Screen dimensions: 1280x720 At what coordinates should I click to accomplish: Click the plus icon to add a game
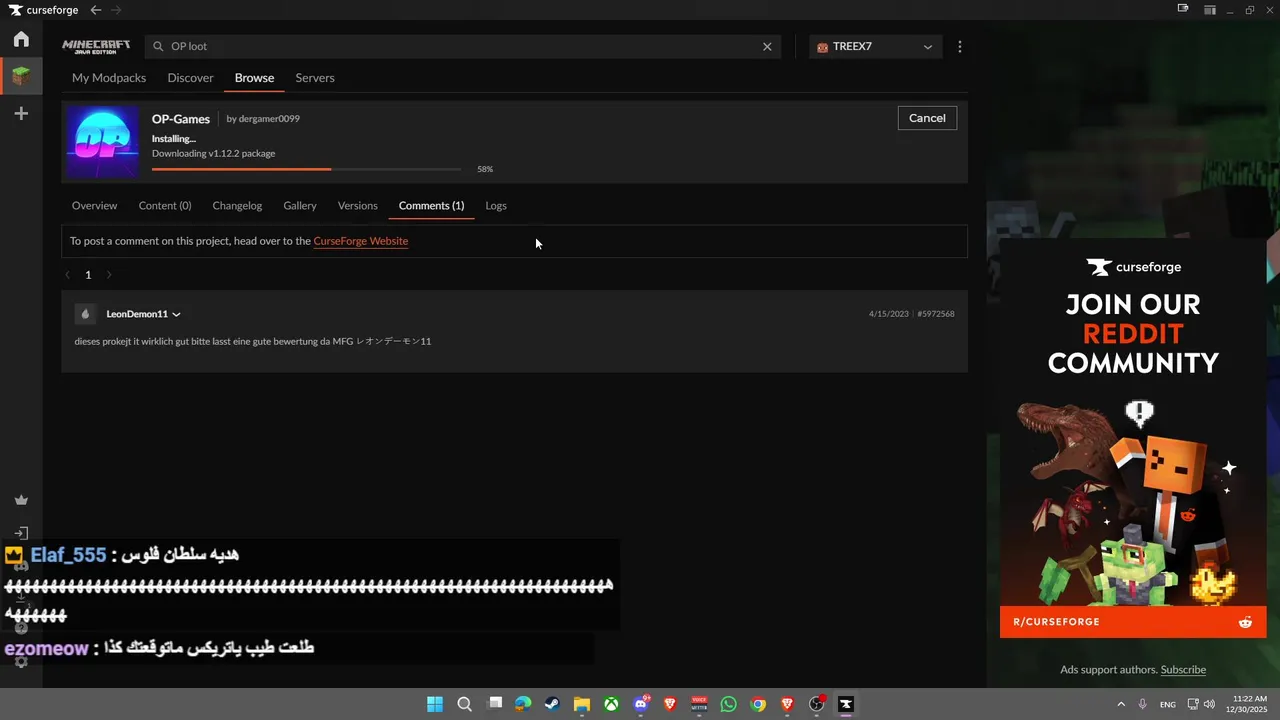(x=21, y=114)
